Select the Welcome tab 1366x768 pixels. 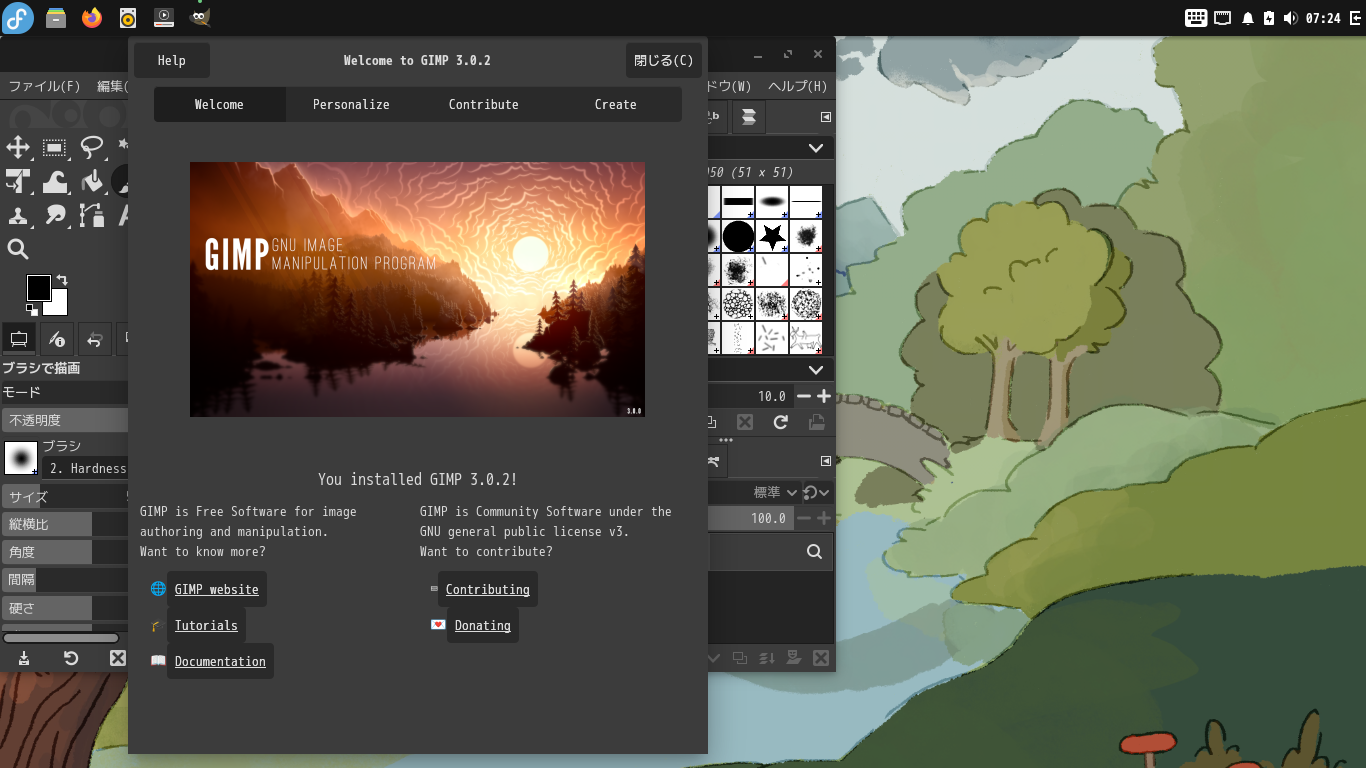coord(219,104)
